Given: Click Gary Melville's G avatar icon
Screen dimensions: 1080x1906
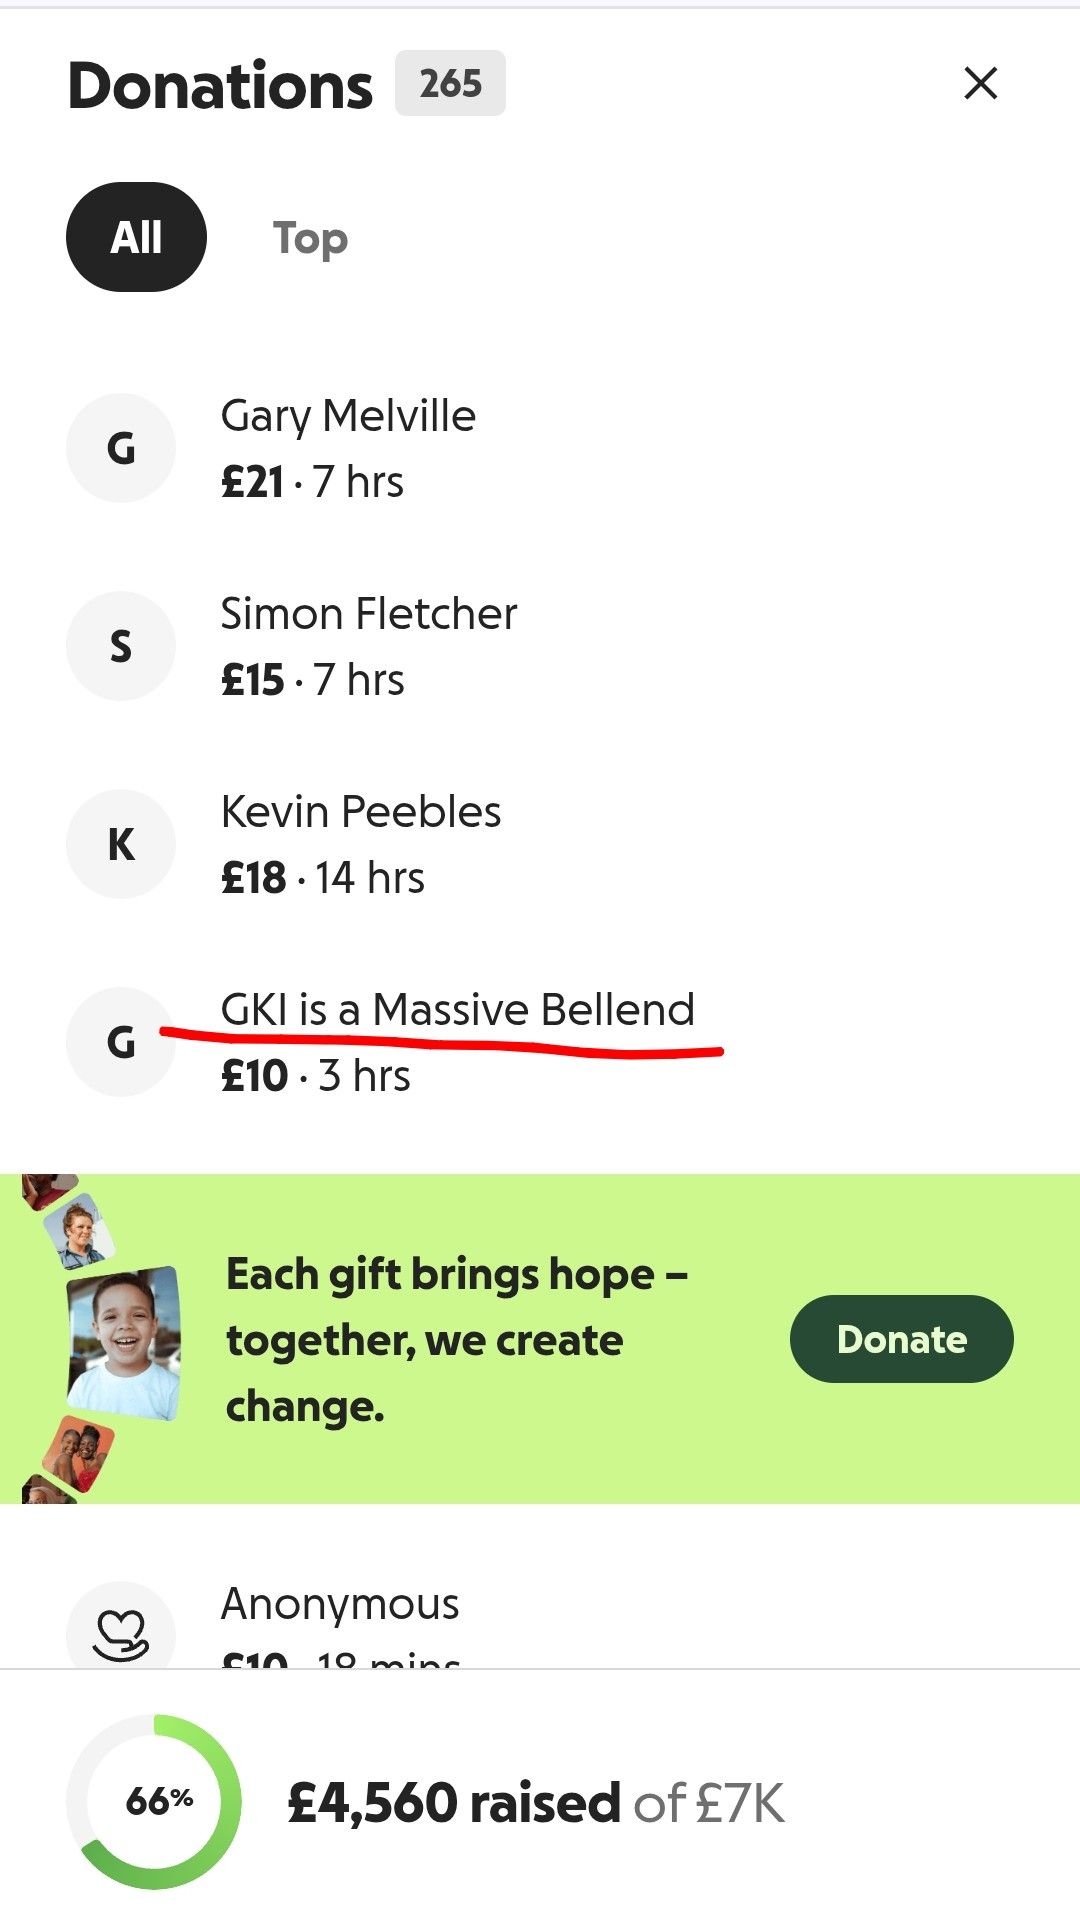Looking at the screenshot, I should pyautogui.click(x=121, y=448).
